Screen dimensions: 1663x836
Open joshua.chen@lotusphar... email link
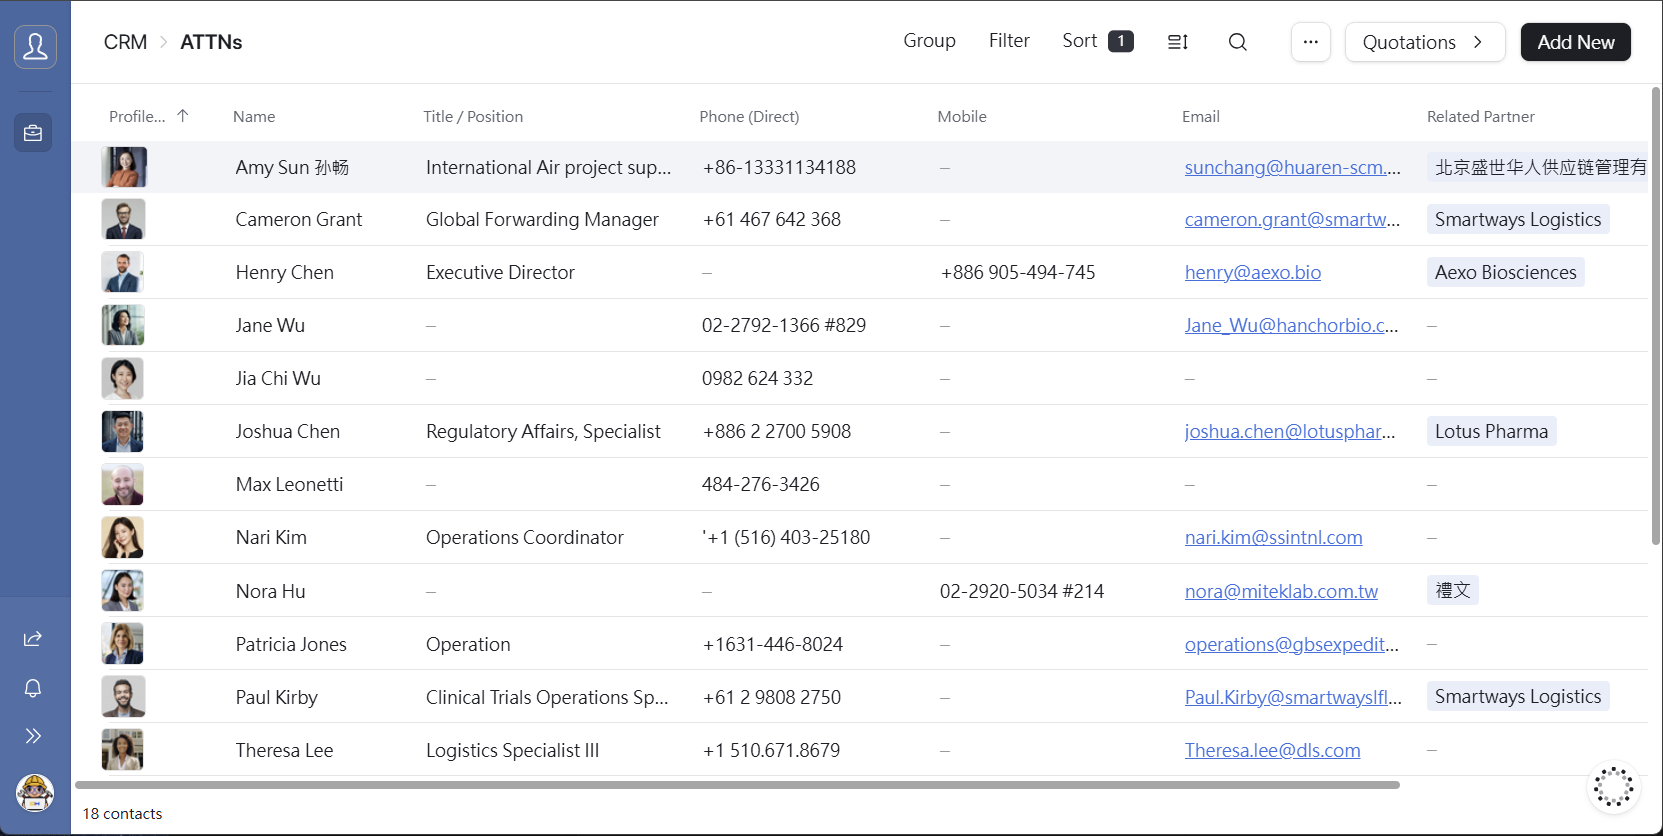click(1290, 431)
